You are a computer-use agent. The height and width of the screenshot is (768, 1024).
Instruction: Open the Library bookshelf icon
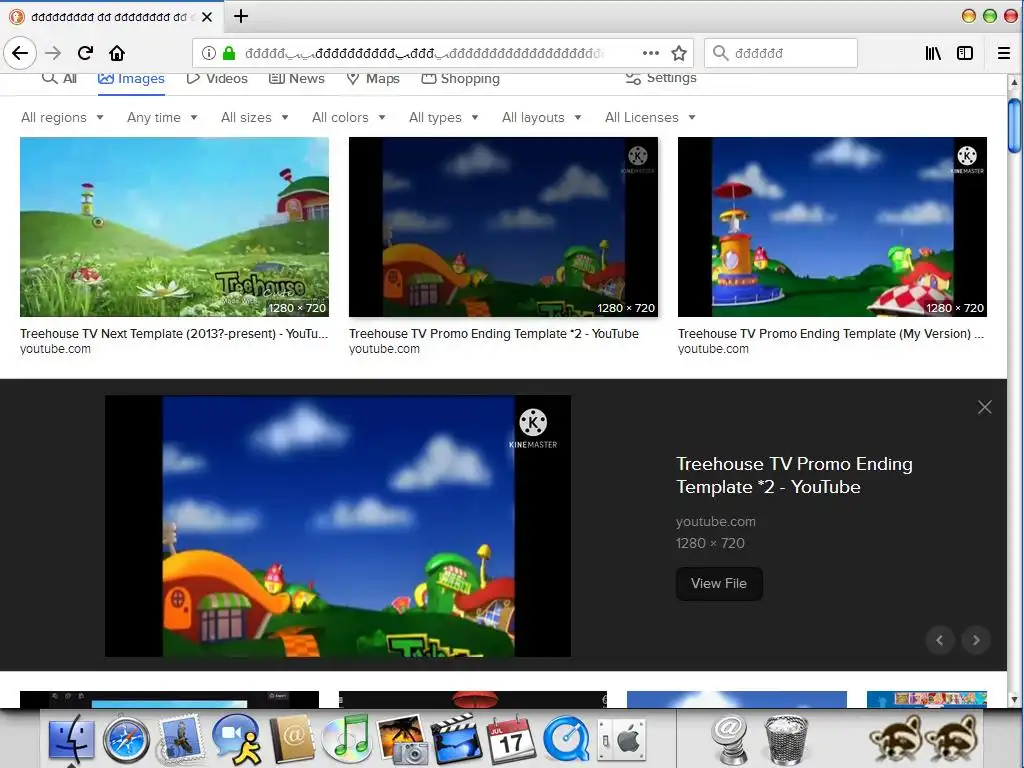click(x=933, y=53)
